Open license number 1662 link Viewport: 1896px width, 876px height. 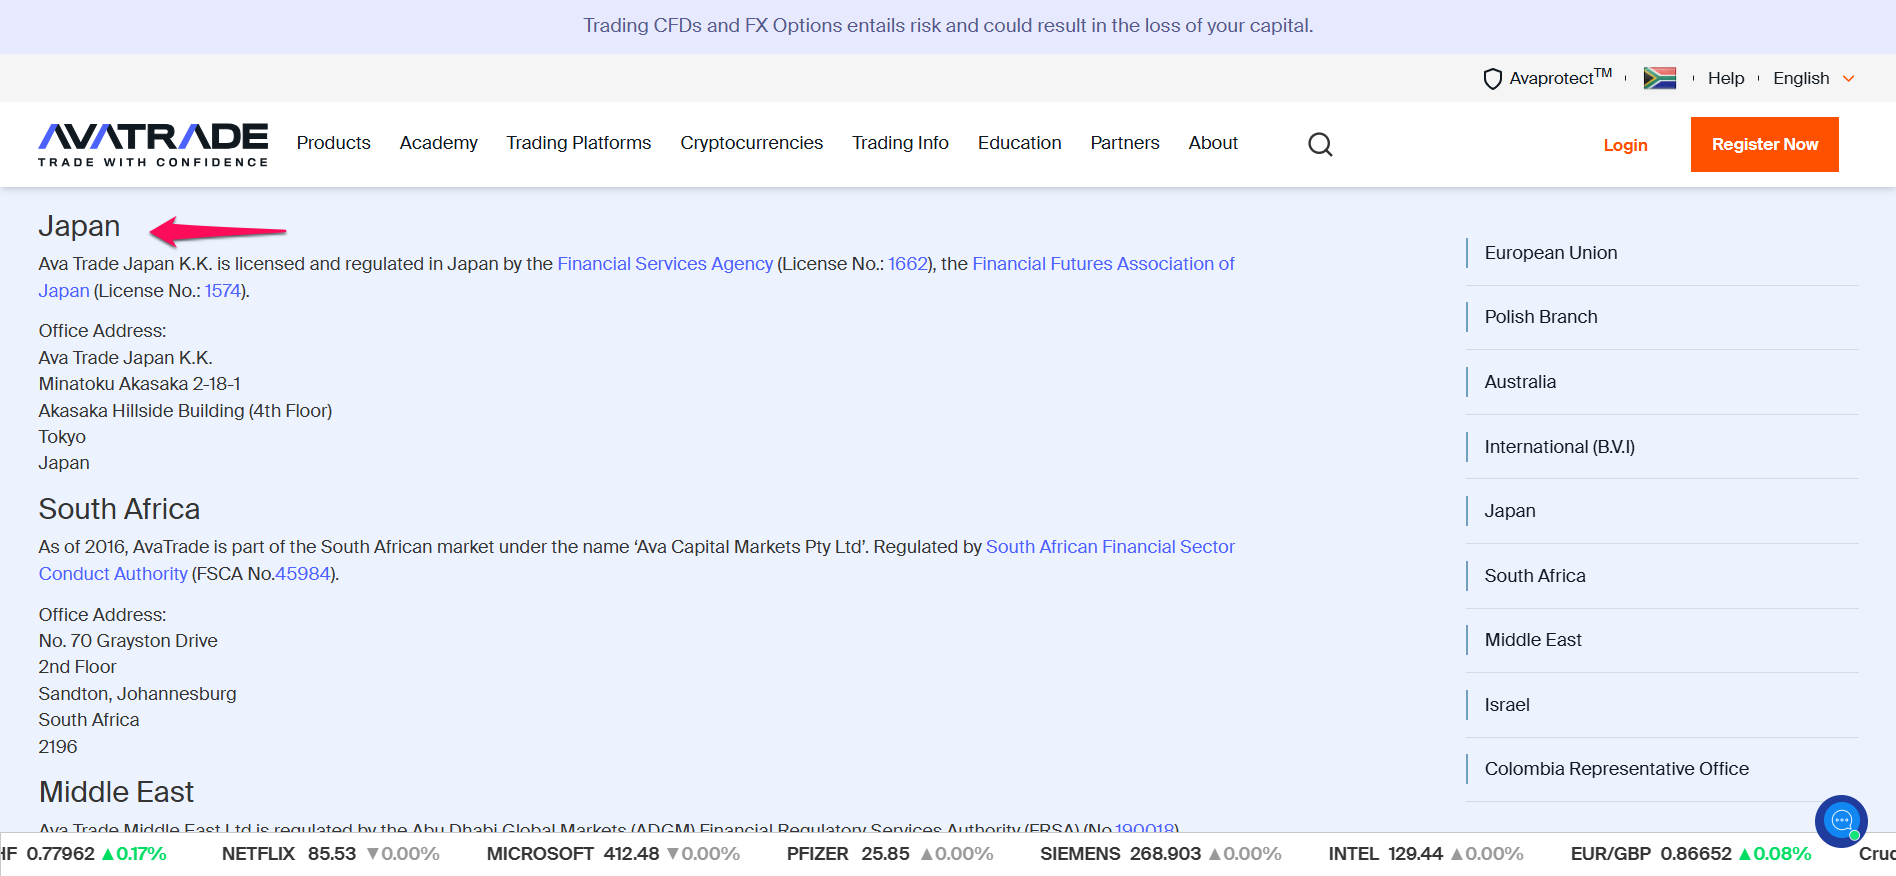(x=908, y=264)
